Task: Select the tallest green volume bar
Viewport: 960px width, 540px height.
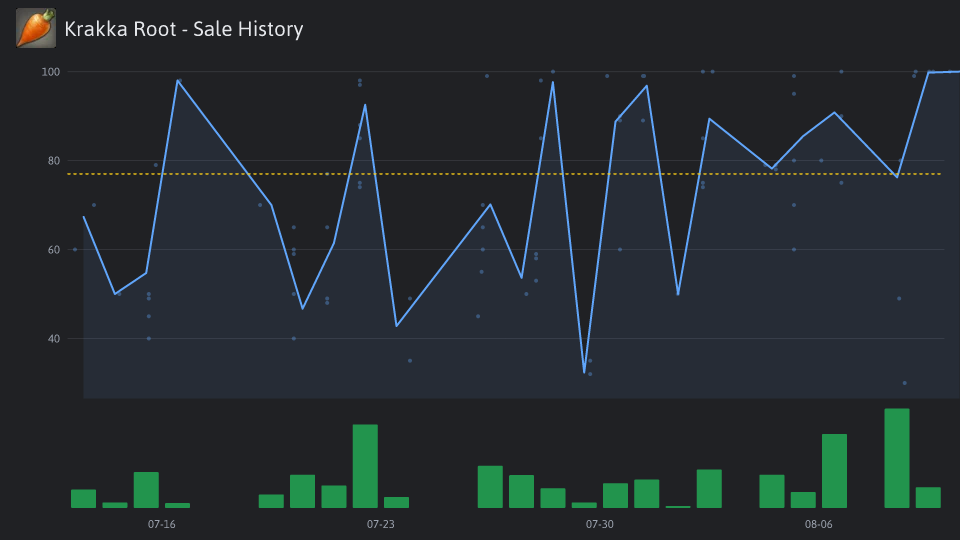Action: (x=897, y=458)
